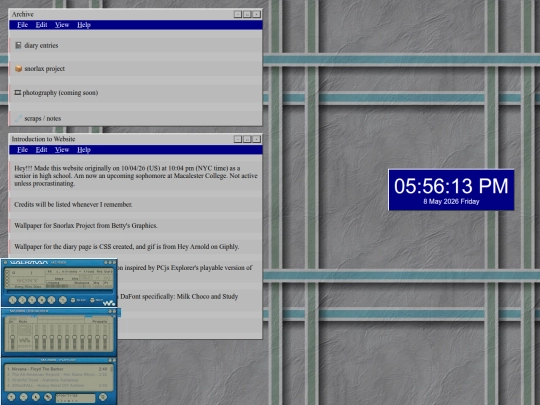Image resolution: width=540 pixels, height=405 pixels.
Task: Click the Walkman player's balance slider
Action: click(83, 286)
